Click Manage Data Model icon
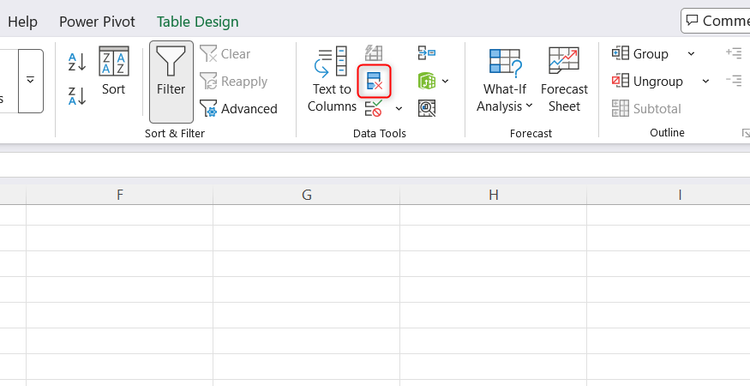Viewport: 750px width, 386px height. (x=426, y=109)
